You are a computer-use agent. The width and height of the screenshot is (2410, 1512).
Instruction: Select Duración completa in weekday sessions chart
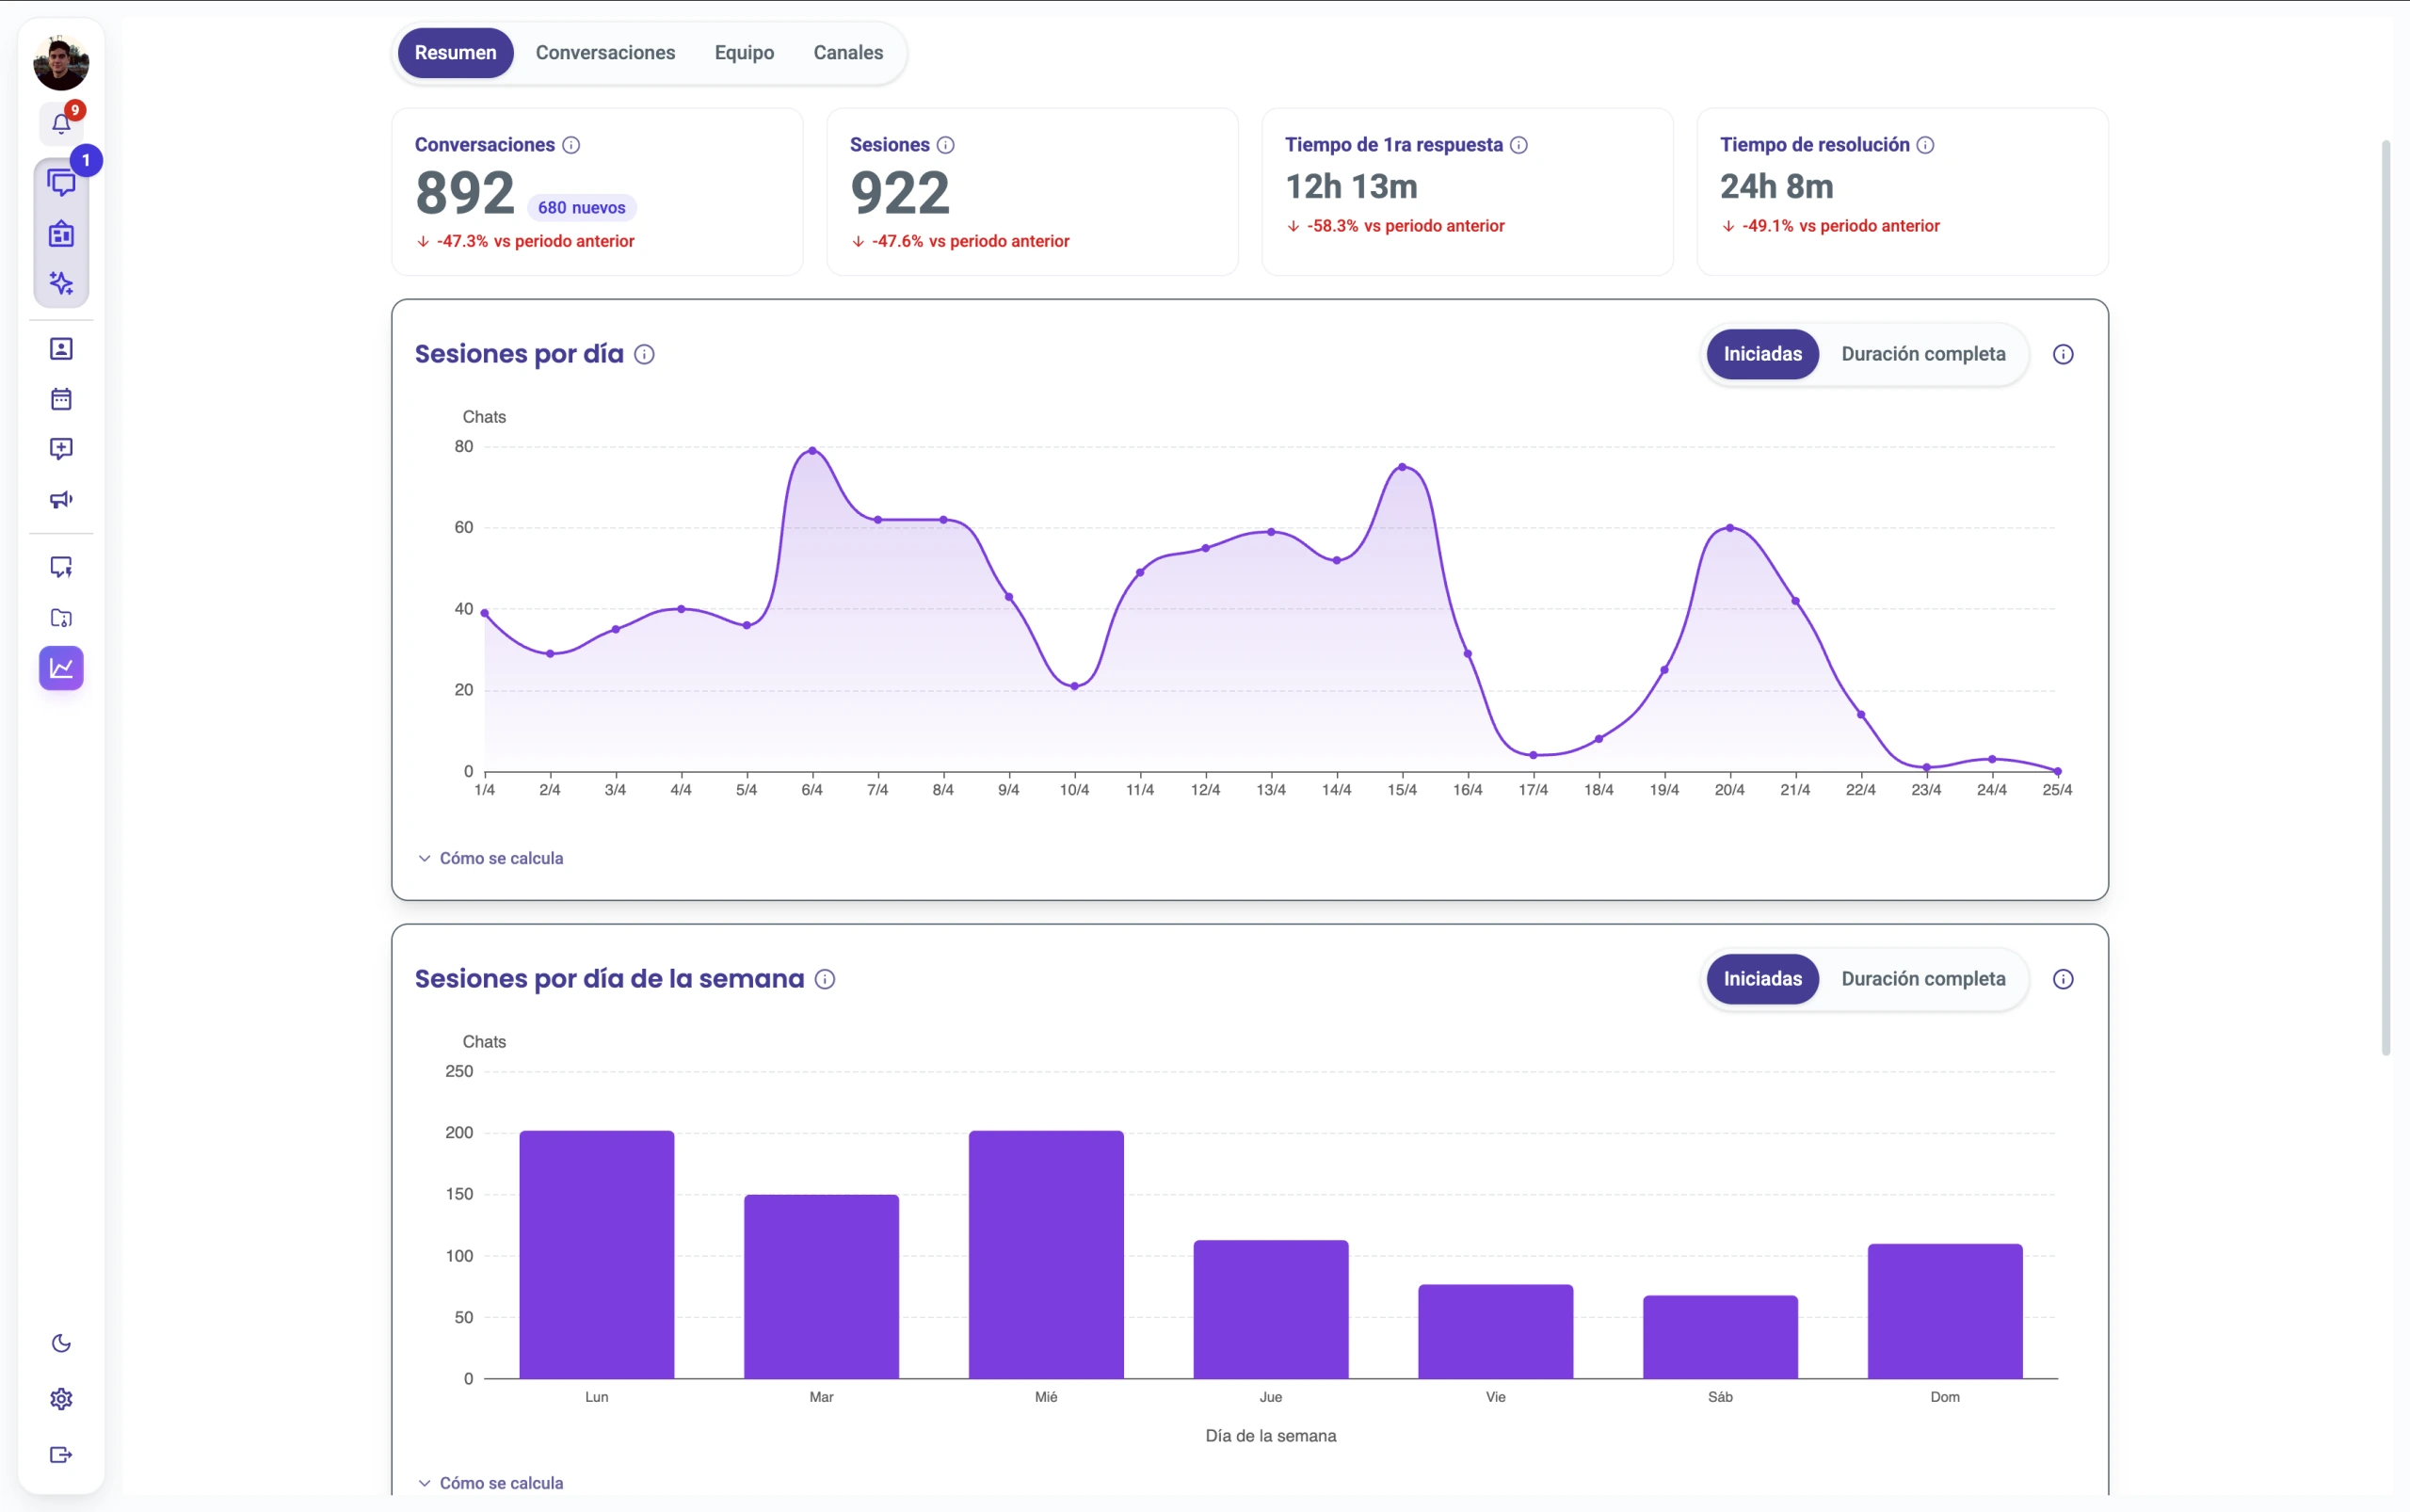click(x=1923, y=979)
